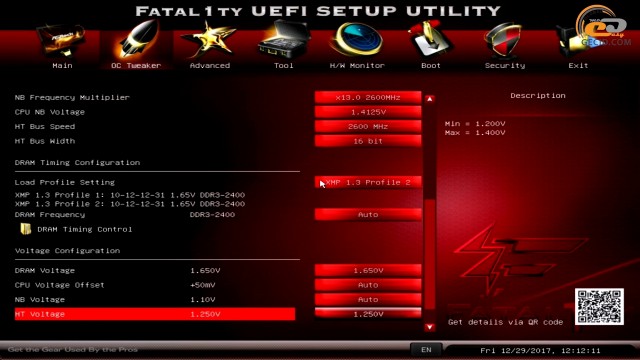Select the NB Frequency Multiplier label
Viewport: 640px width, 360px height.
72,98
